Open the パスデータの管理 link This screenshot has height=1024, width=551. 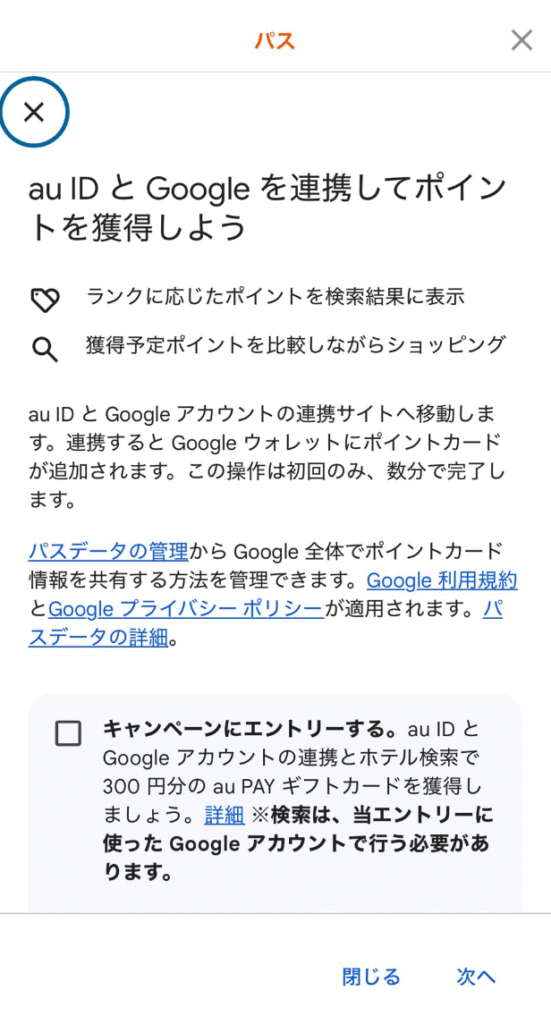pos(108,552)
